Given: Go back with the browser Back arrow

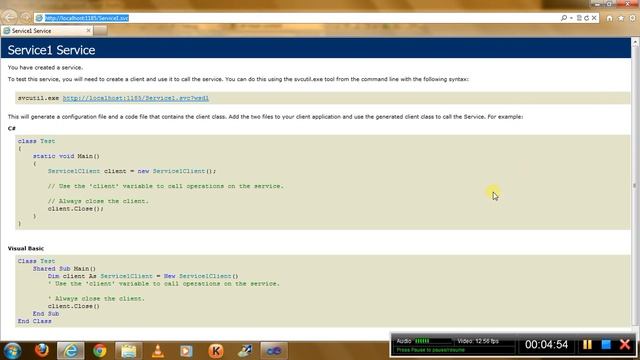Looking at the screenshot, I should coord(9,17).
